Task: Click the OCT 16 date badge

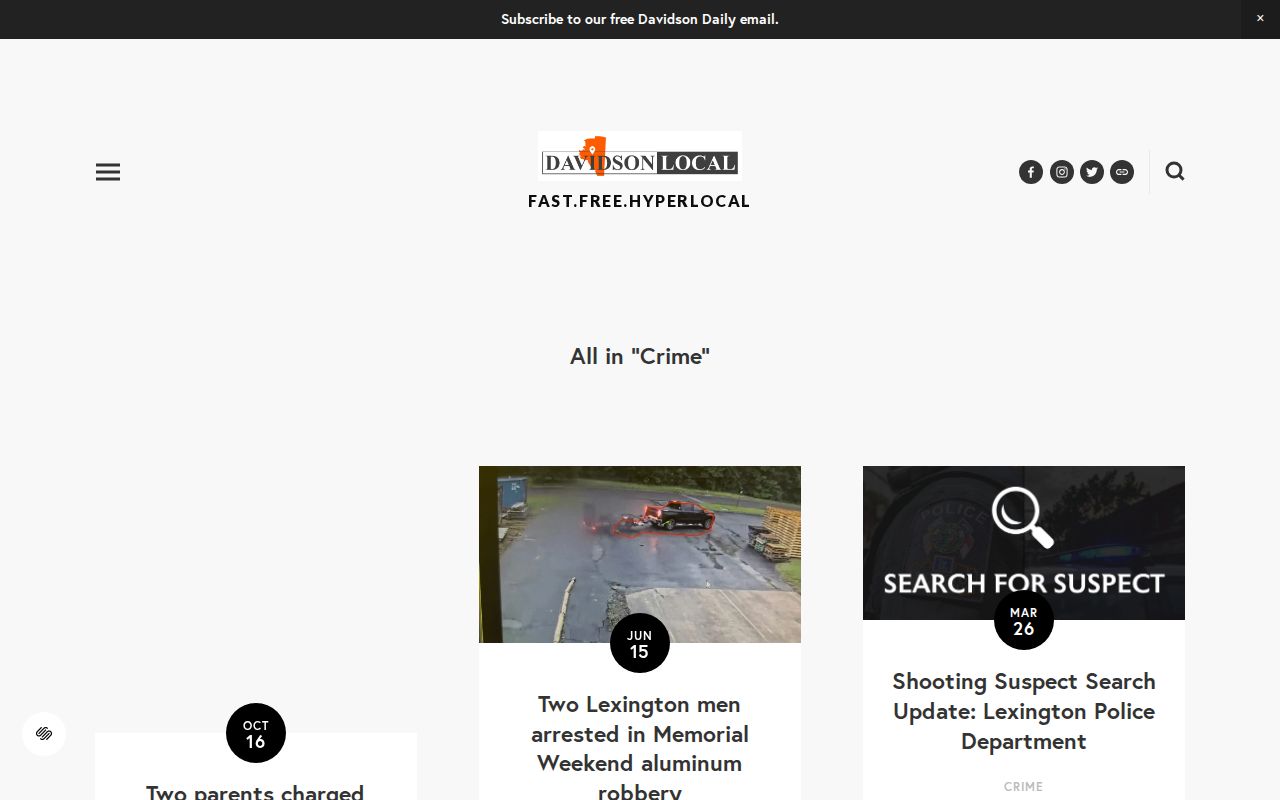Action: (256, 733)
